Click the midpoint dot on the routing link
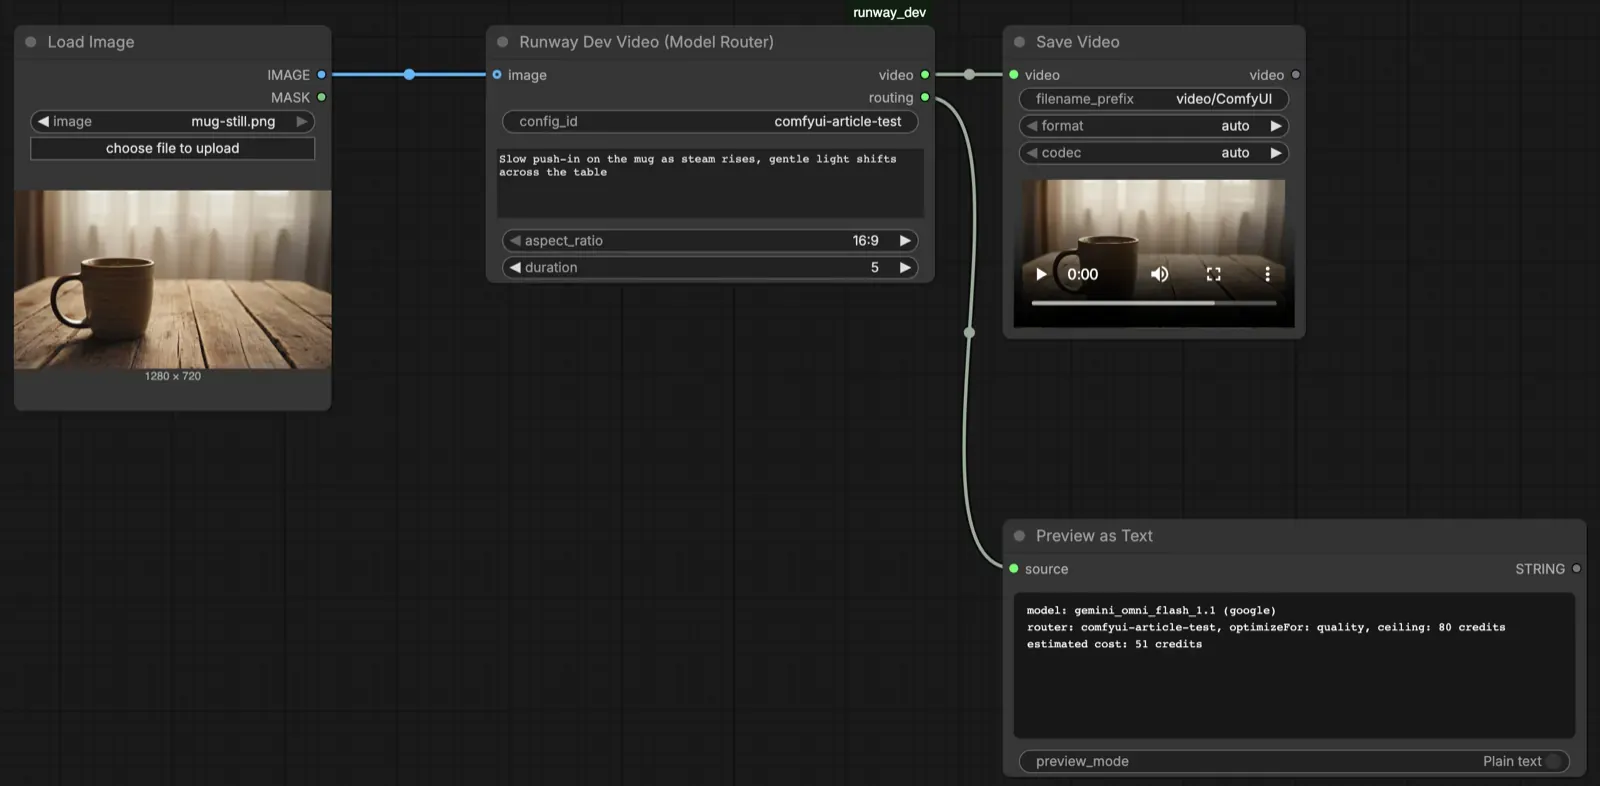 tap(969, 332)
